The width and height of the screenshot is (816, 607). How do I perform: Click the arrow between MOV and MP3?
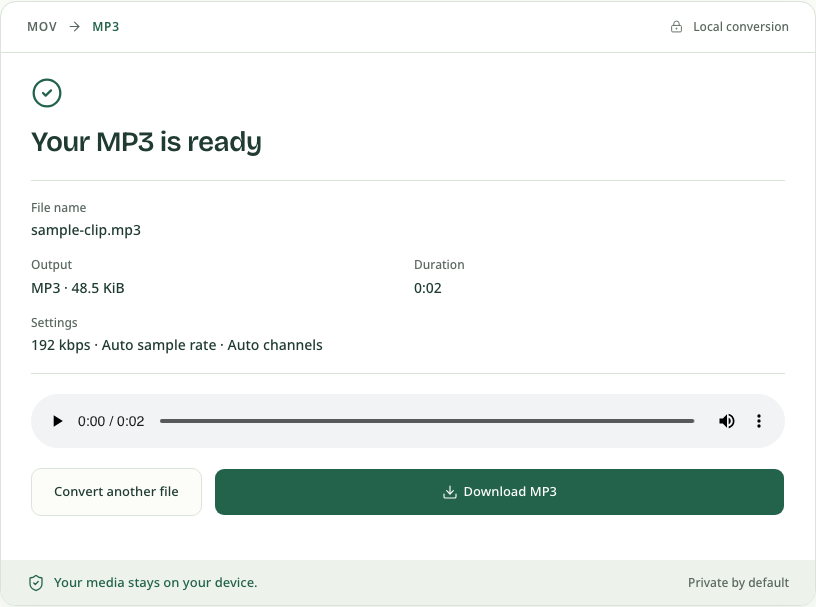point(75,27)
